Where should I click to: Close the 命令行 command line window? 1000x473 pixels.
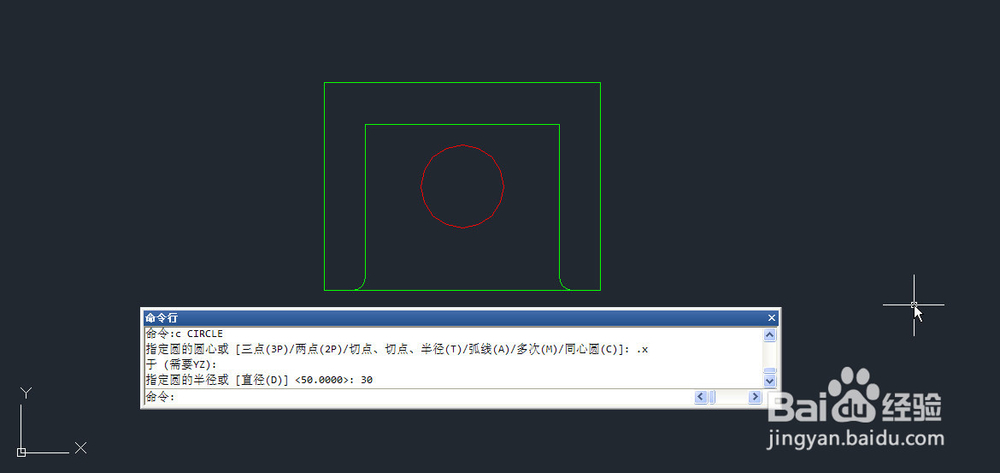pyautogui.click(x=771, y=317)
